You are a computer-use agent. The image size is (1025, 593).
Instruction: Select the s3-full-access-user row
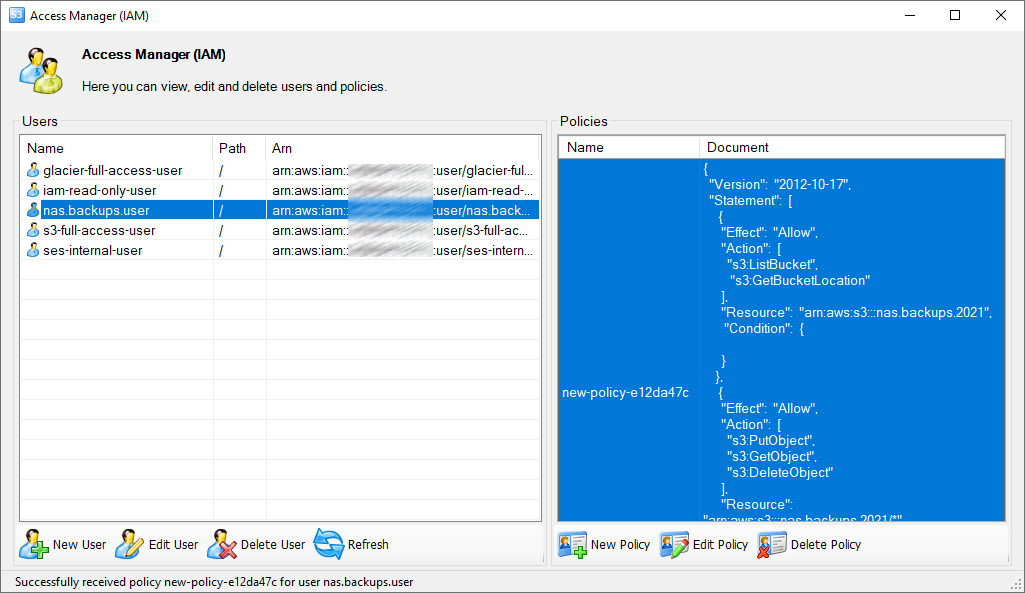point(100,230)
